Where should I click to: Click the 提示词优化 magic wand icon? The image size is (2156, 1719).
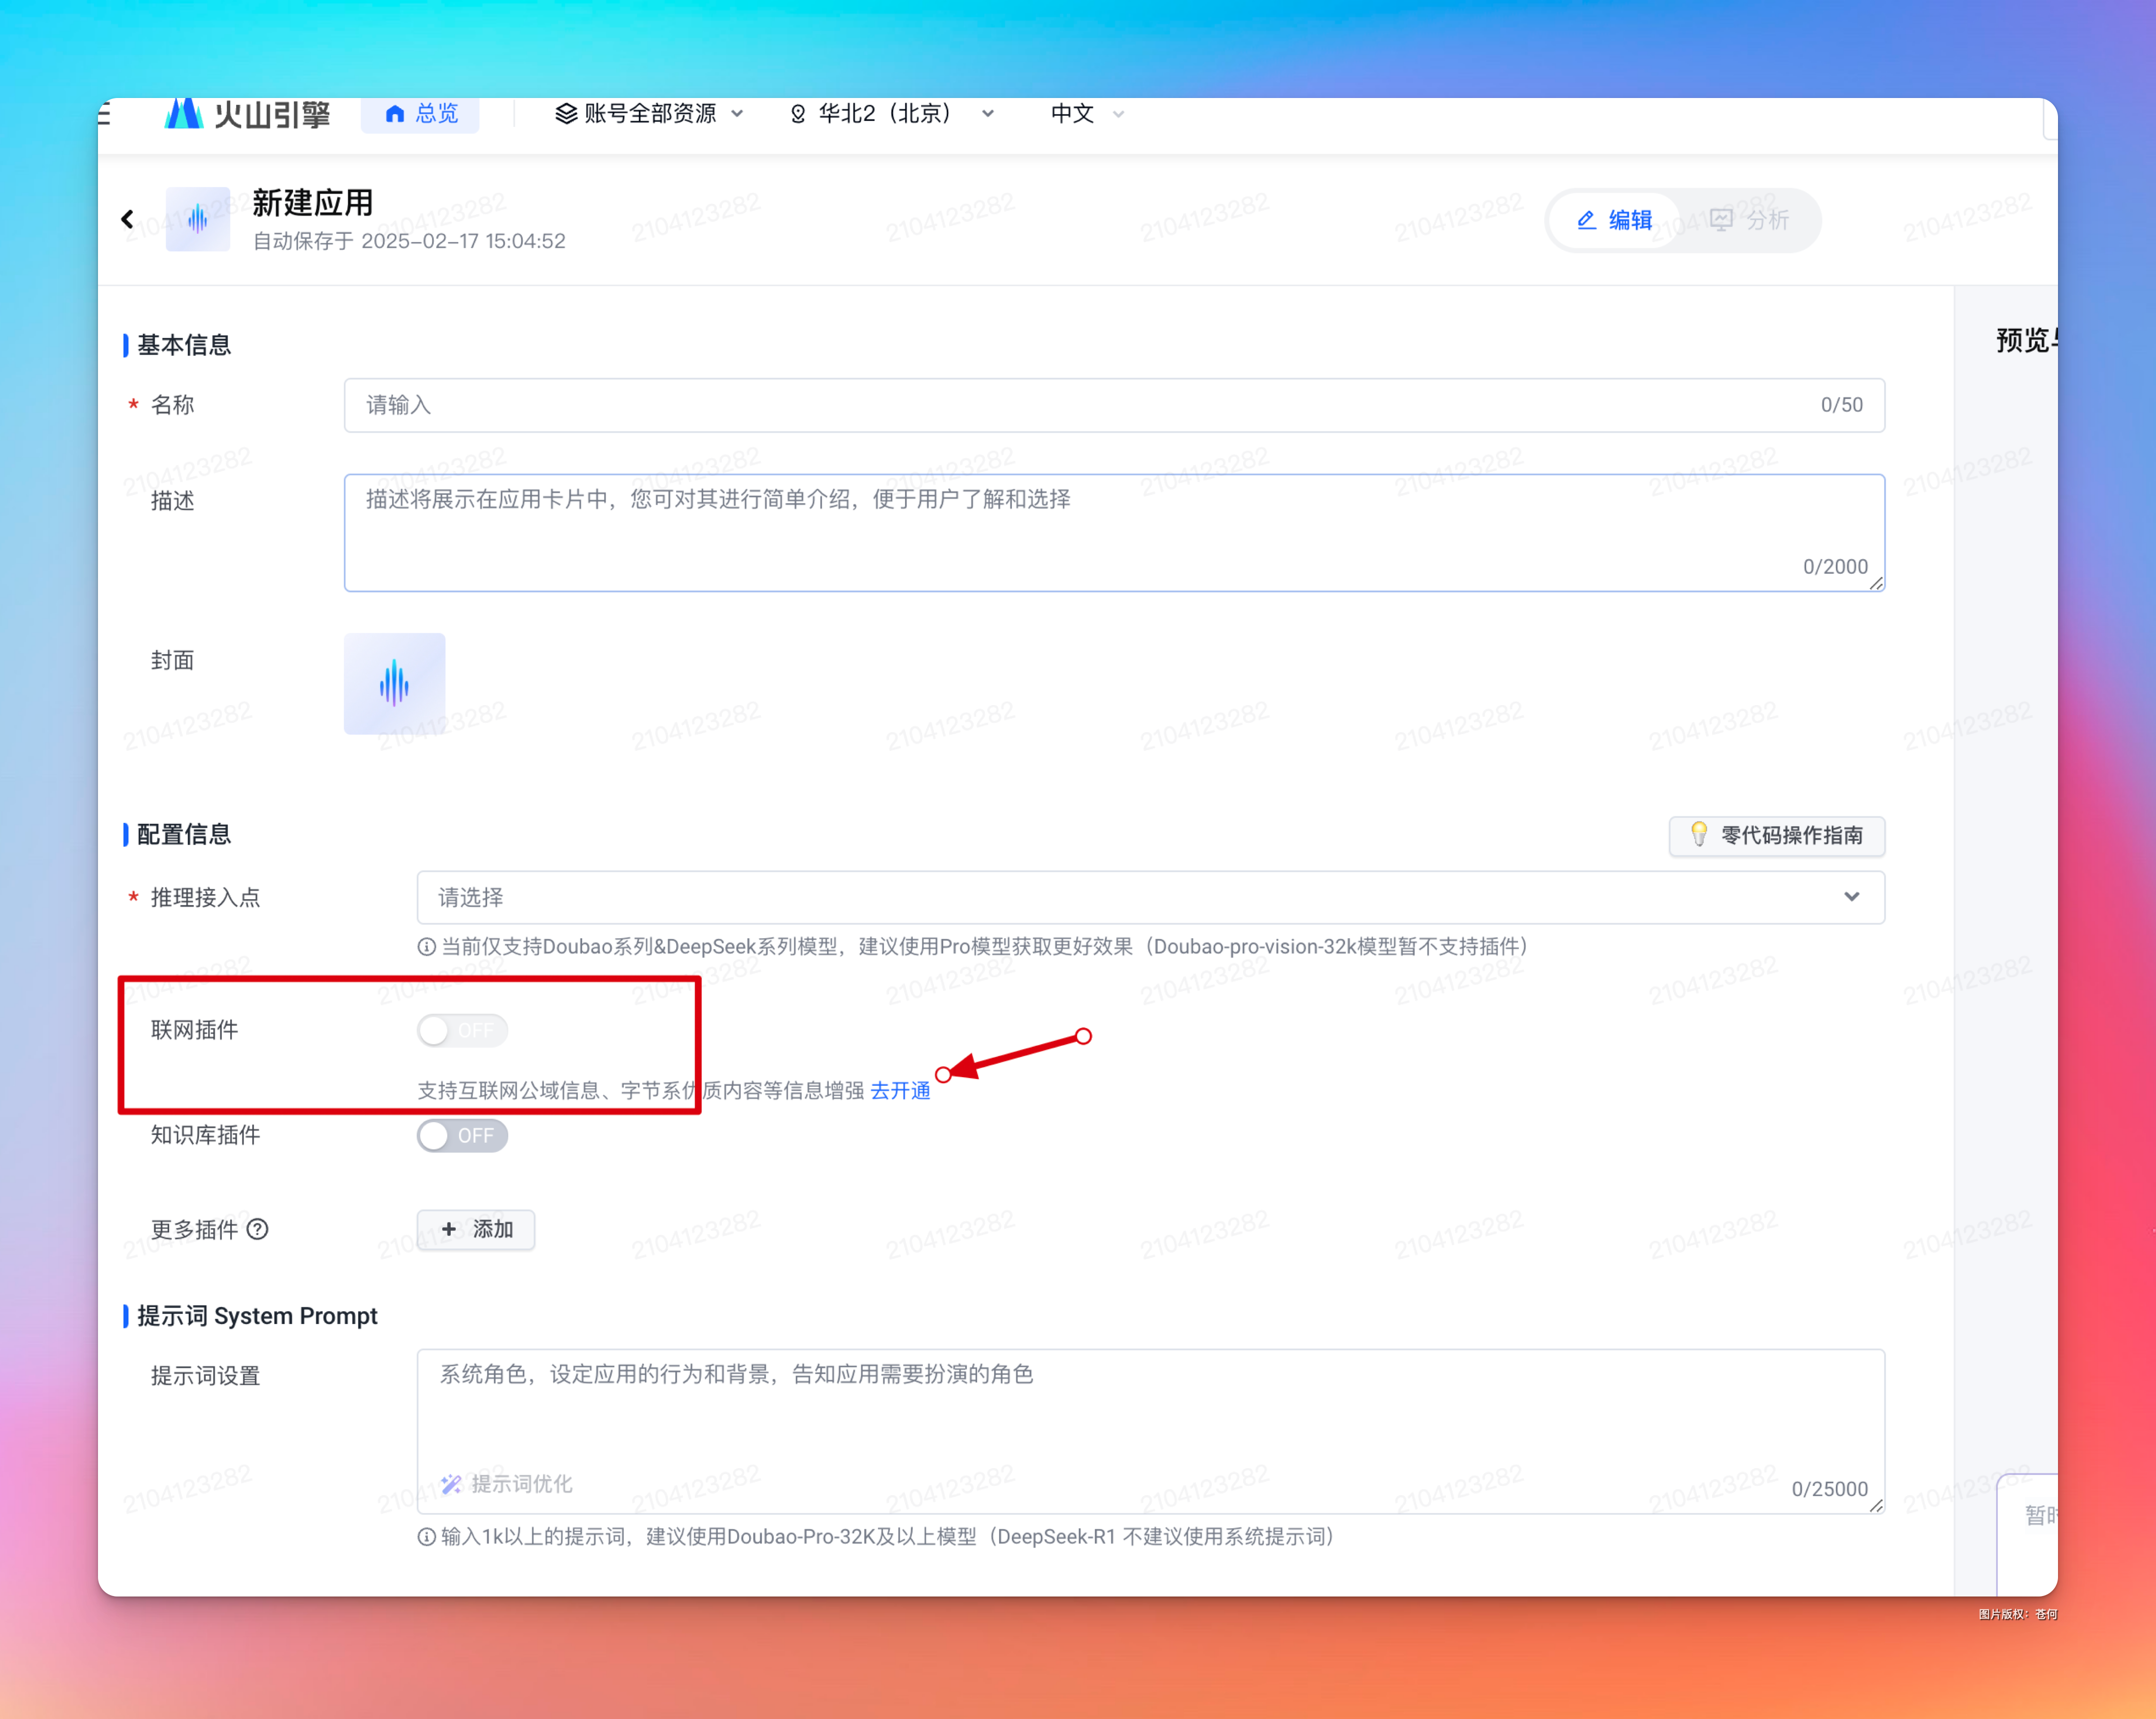(451, 1484)
